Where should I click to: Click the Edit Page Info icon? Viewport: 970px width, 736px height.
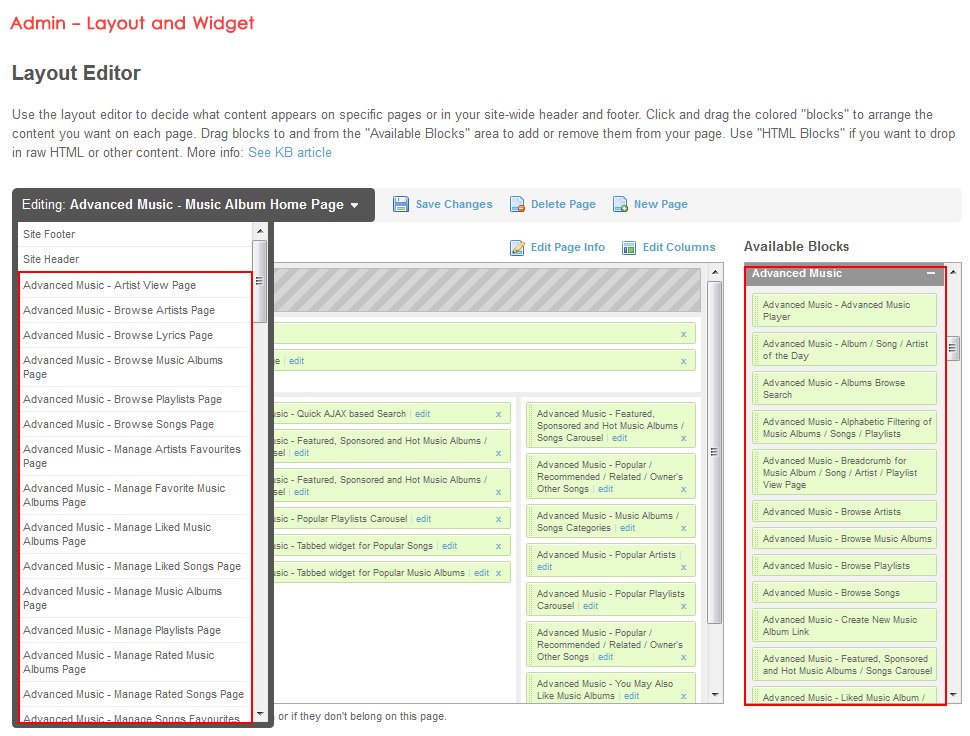517,247
